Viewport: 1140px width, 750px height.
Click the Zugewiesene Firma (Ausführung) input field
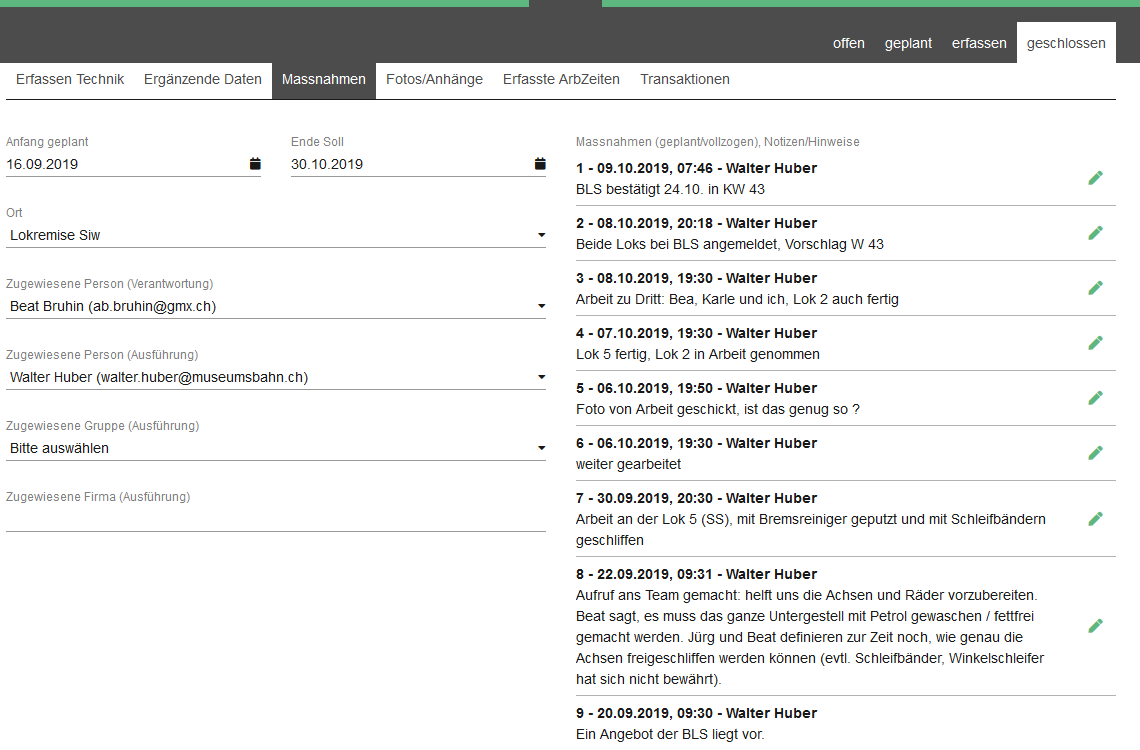coord(275,519)
